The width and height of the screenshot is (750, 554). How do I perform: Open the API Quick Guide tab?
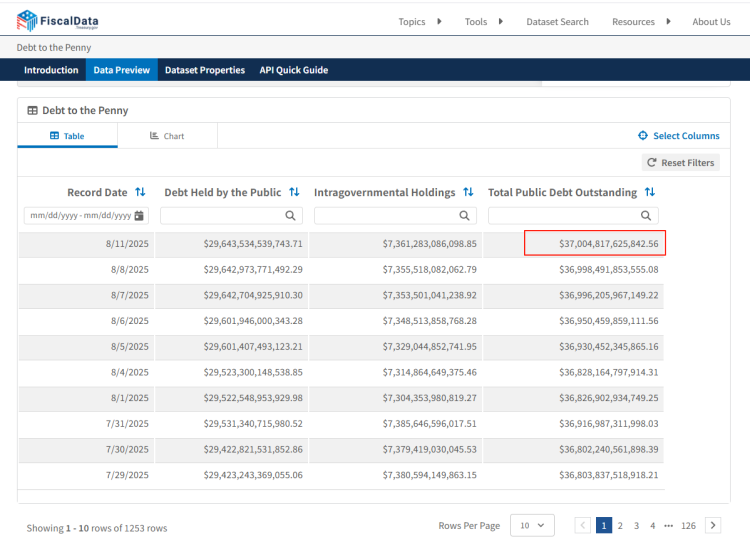[293, 70]
